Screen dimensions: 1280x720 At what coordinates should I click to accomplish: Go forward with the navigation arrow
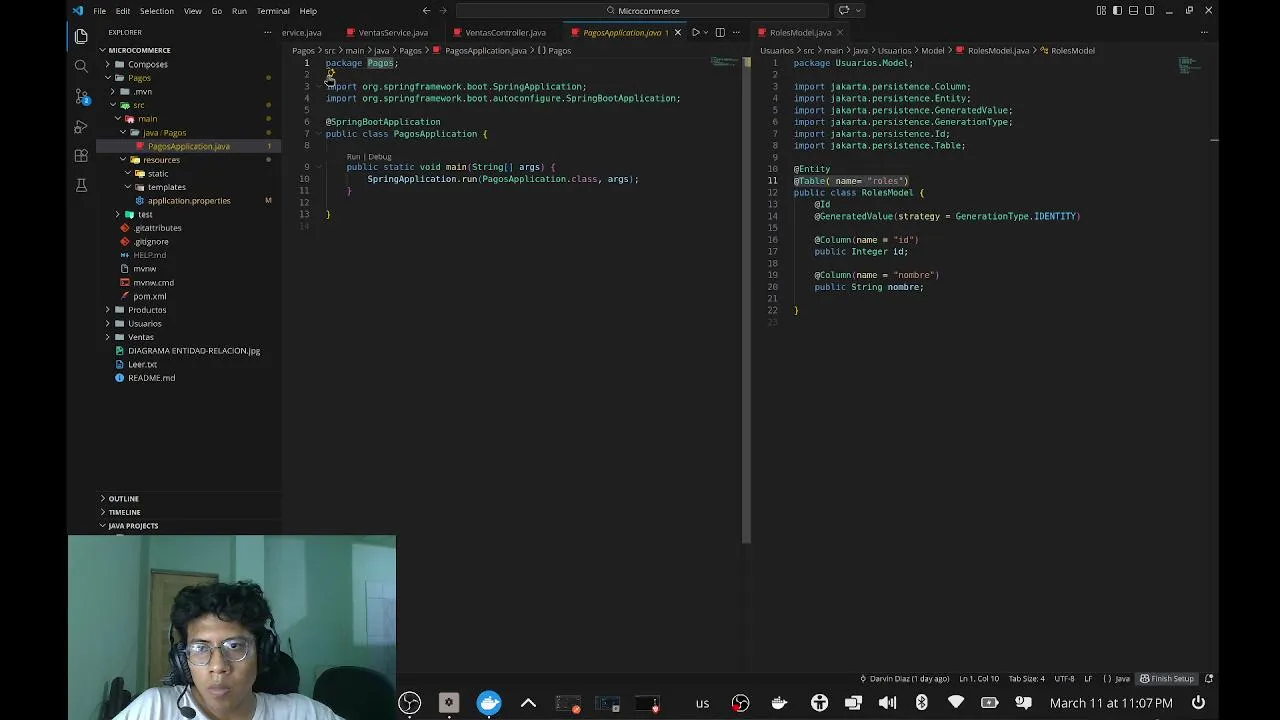tap(443, 10)
